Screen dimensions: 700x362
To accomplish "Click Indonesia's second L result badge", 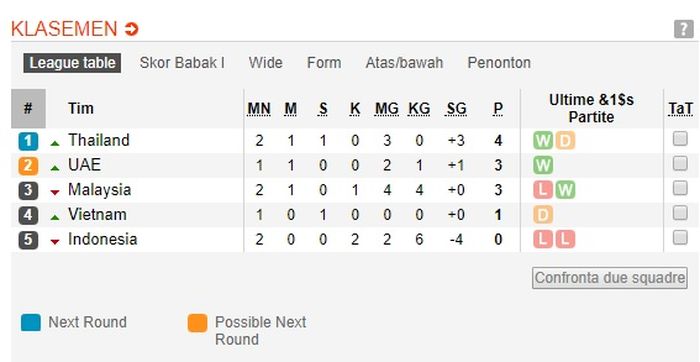I will point(565,240).
